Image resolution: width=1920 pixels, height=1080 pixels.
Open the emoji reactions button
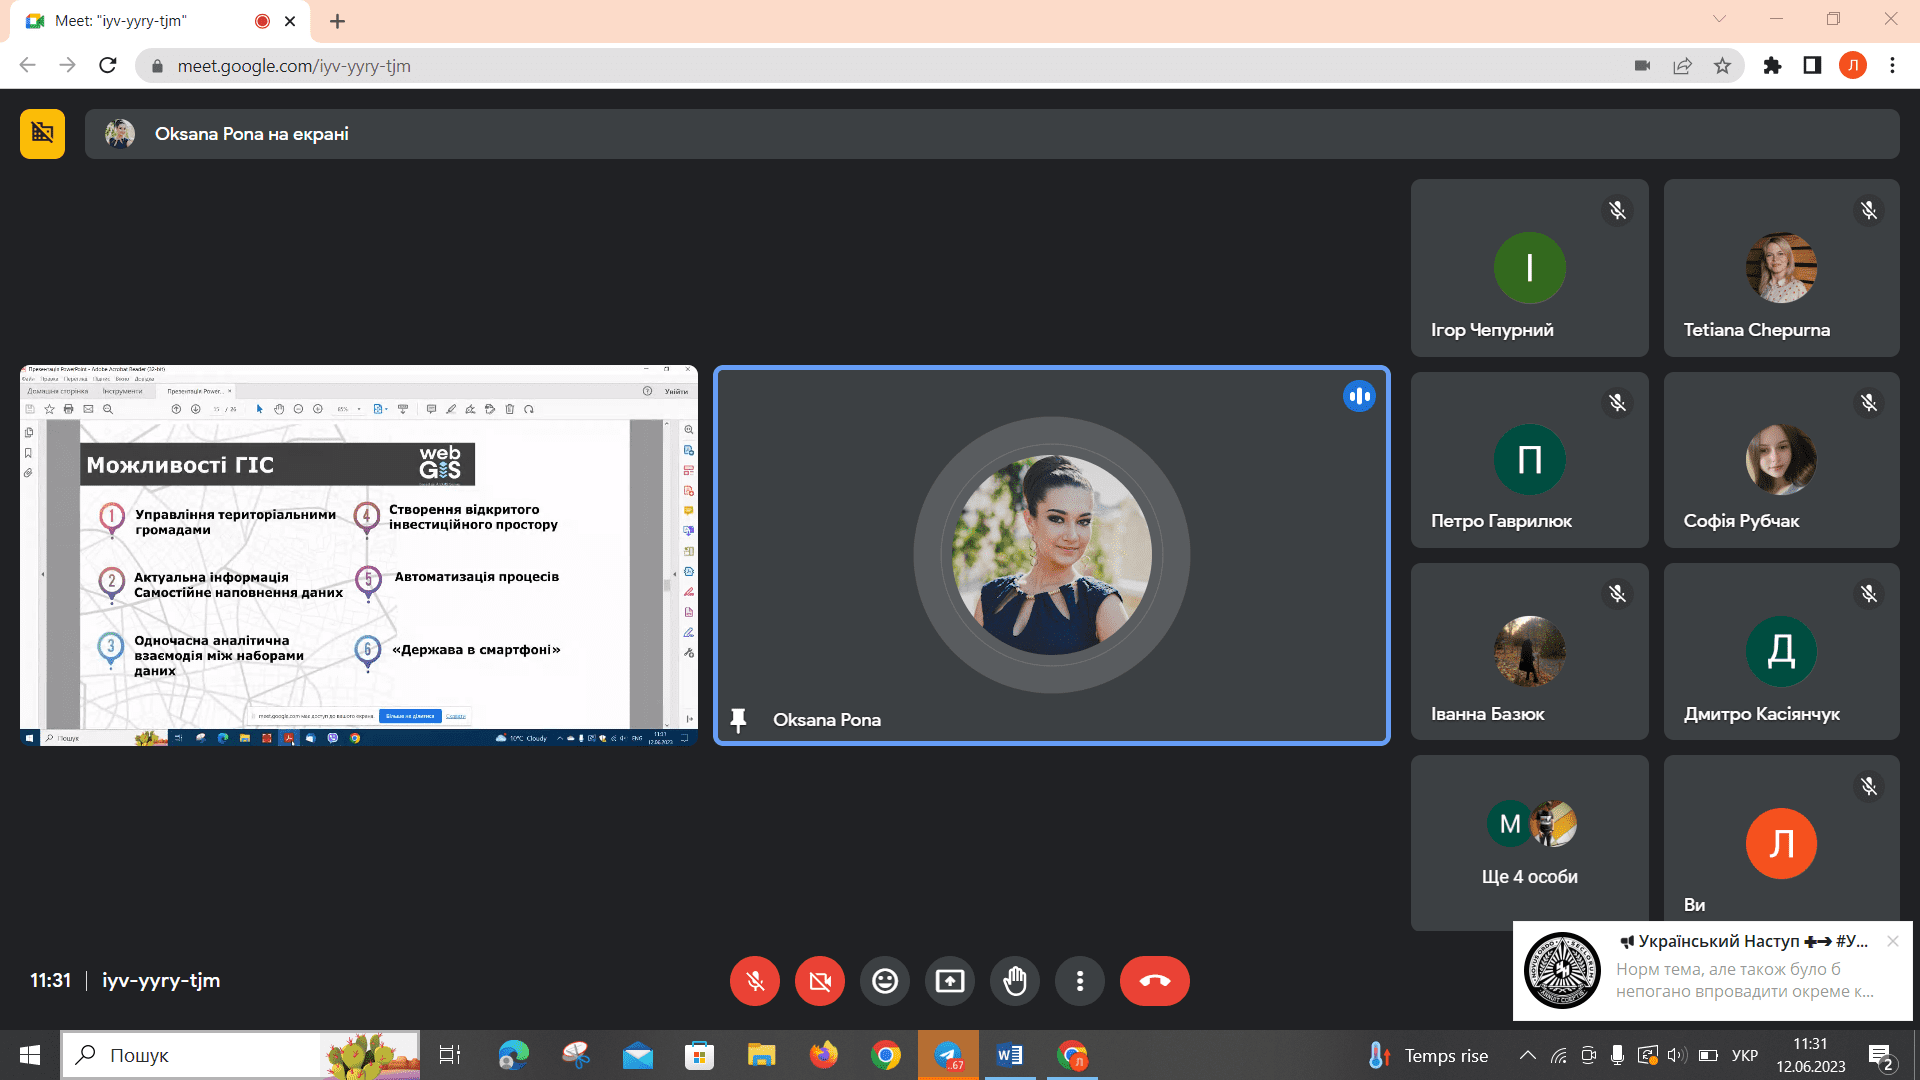coord(885,981)
